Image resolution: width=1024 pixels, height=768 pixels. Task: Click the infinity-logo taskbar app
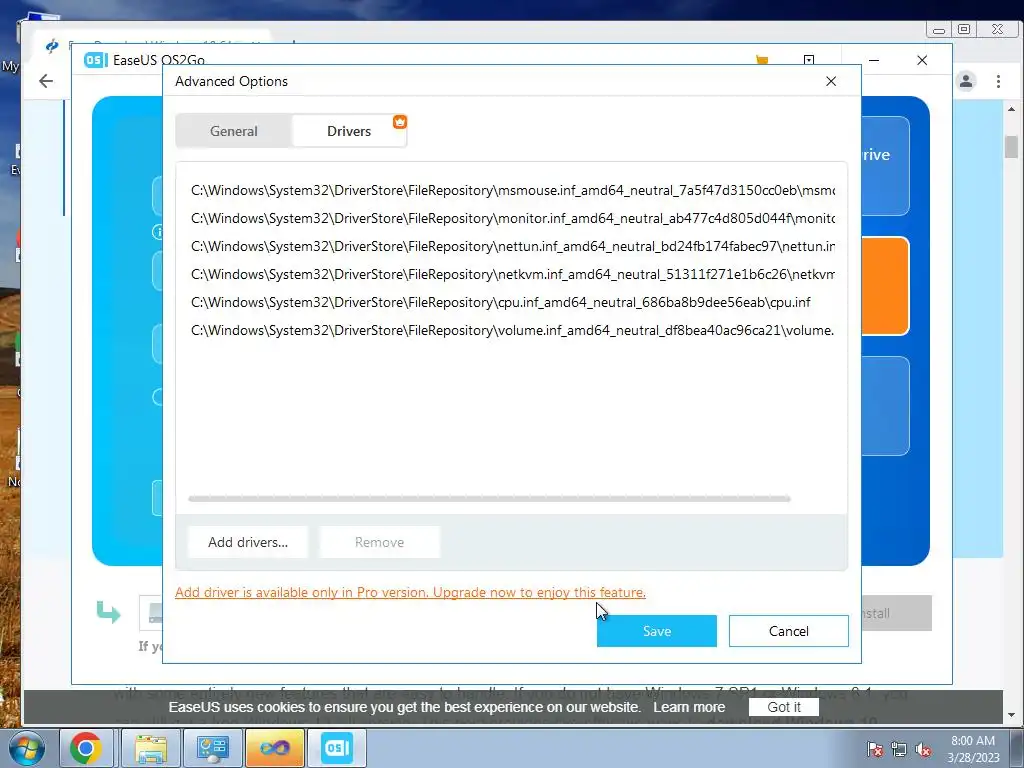[x=274, y=748]
